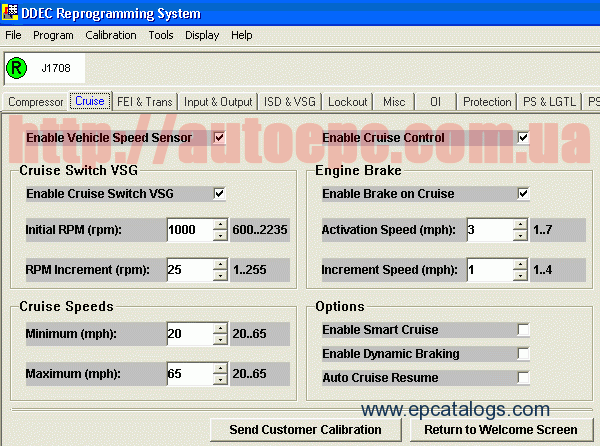The image size is (600, 446).
Task: Click the Maximum mph input field
Action: pyautogui.click(x=190, y=374)
